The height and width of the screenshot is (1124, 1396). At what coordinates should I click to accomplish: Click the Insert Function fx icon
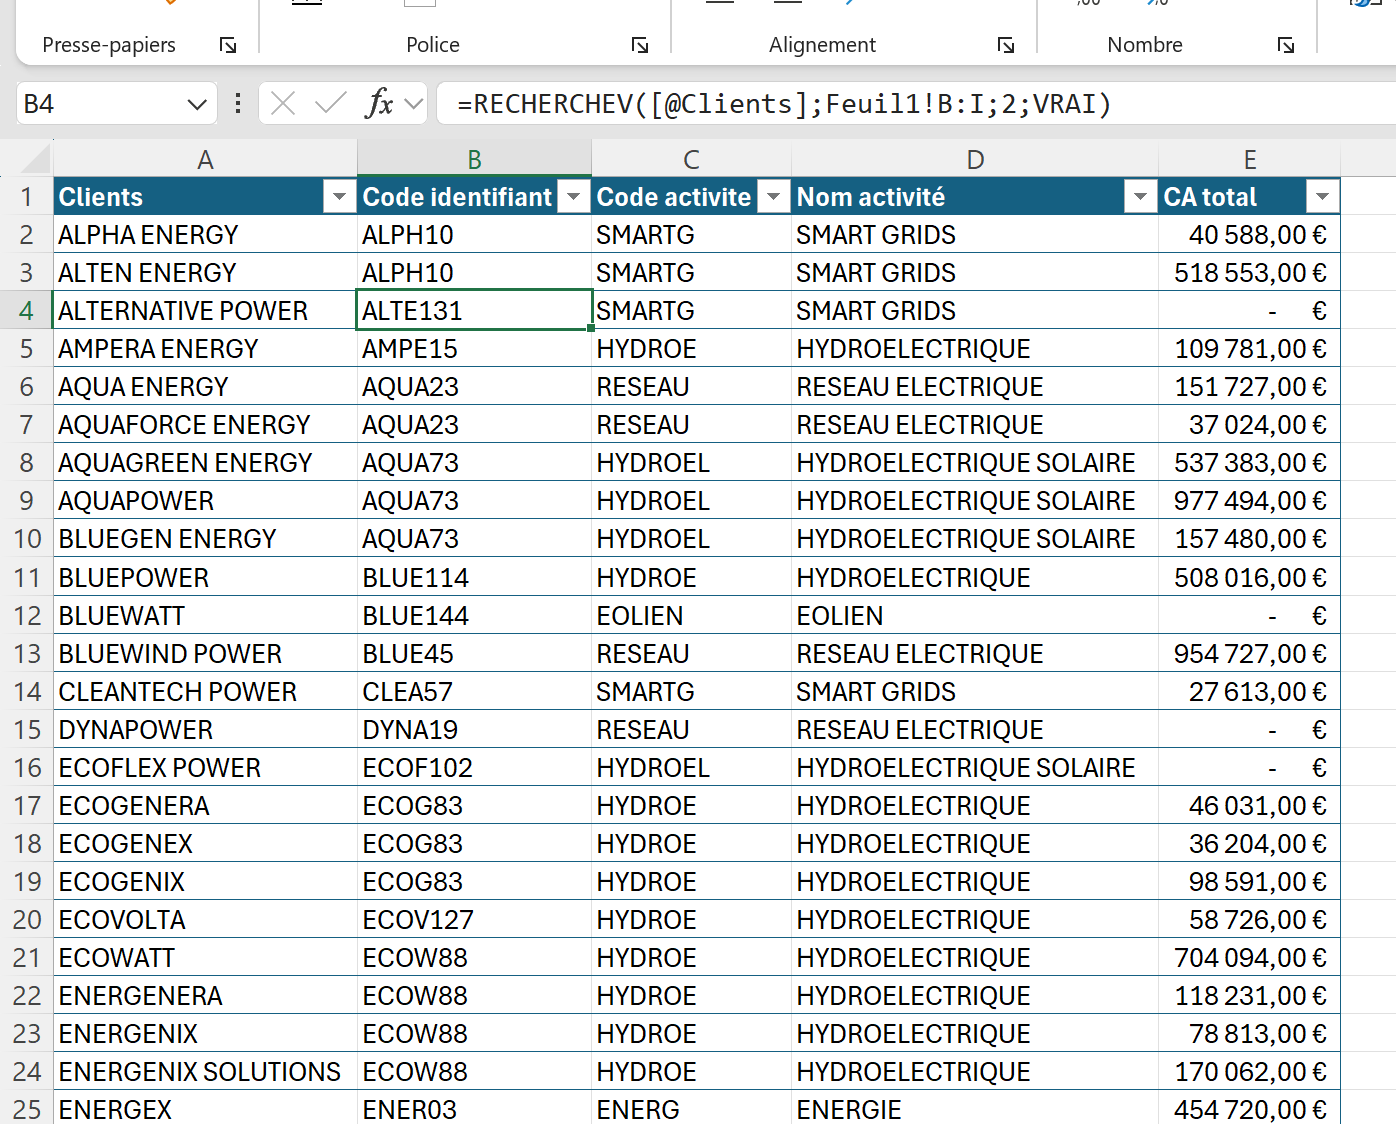click(x=379, y=103)
